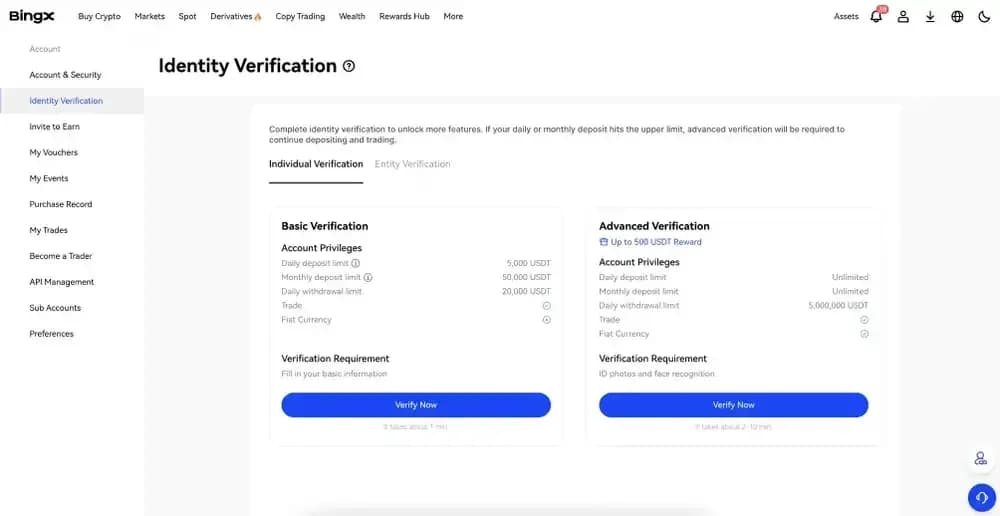Toggle dark mode moon icon
The height and width of the screenshot is (516, 1000).
984,17
